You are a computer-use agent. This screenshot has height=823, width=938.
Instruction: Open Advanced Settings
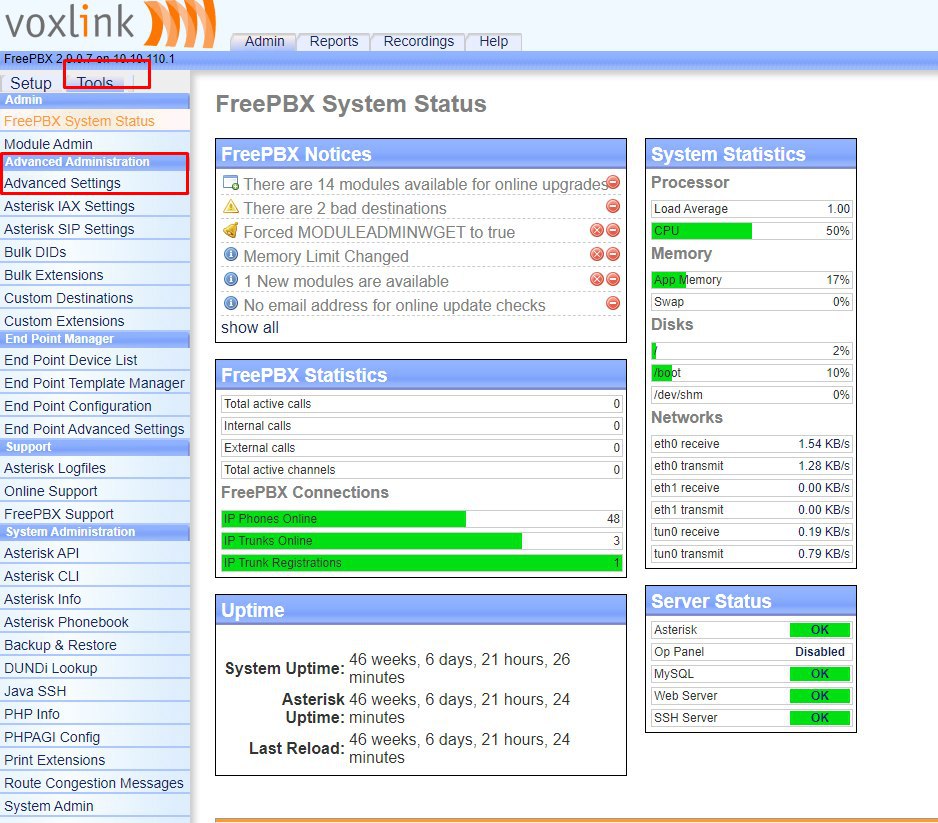click(x=95, y=183)
